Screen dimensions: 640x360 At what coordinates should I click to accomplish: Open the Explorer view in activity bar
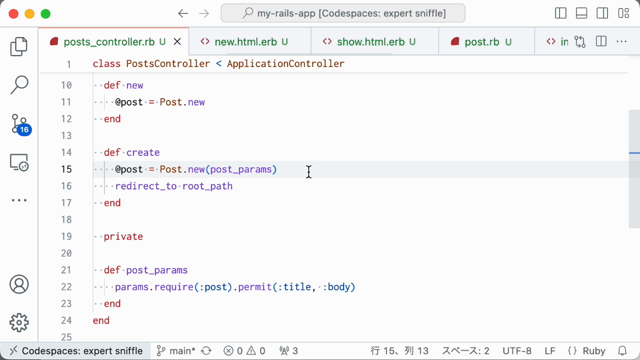click(19, 46)
